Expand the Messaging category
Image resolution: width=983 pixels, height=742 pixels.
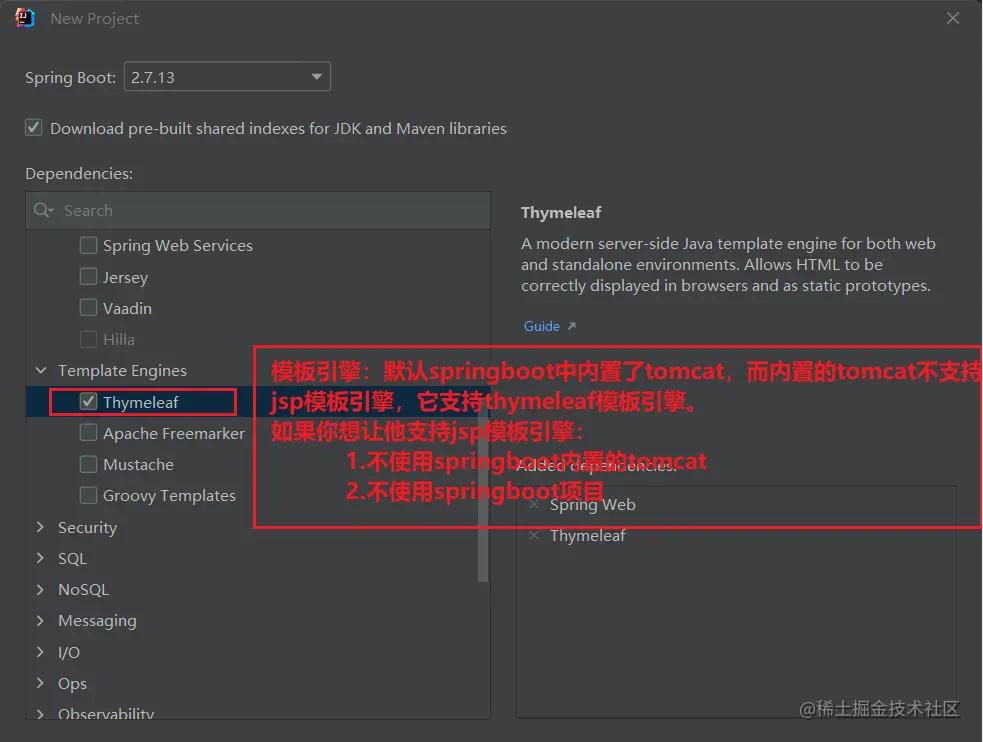[41, 620]
